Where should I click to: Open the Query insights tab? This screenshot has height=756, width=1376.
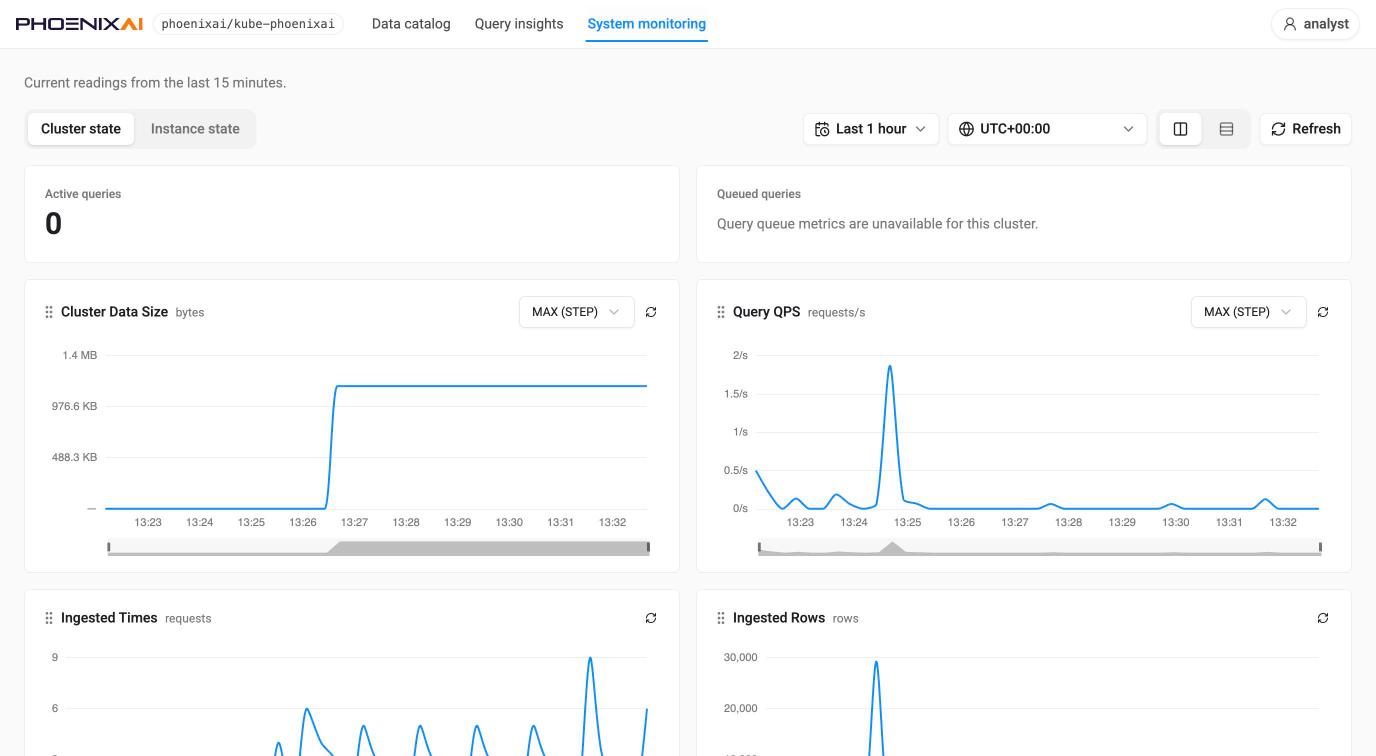519,24
